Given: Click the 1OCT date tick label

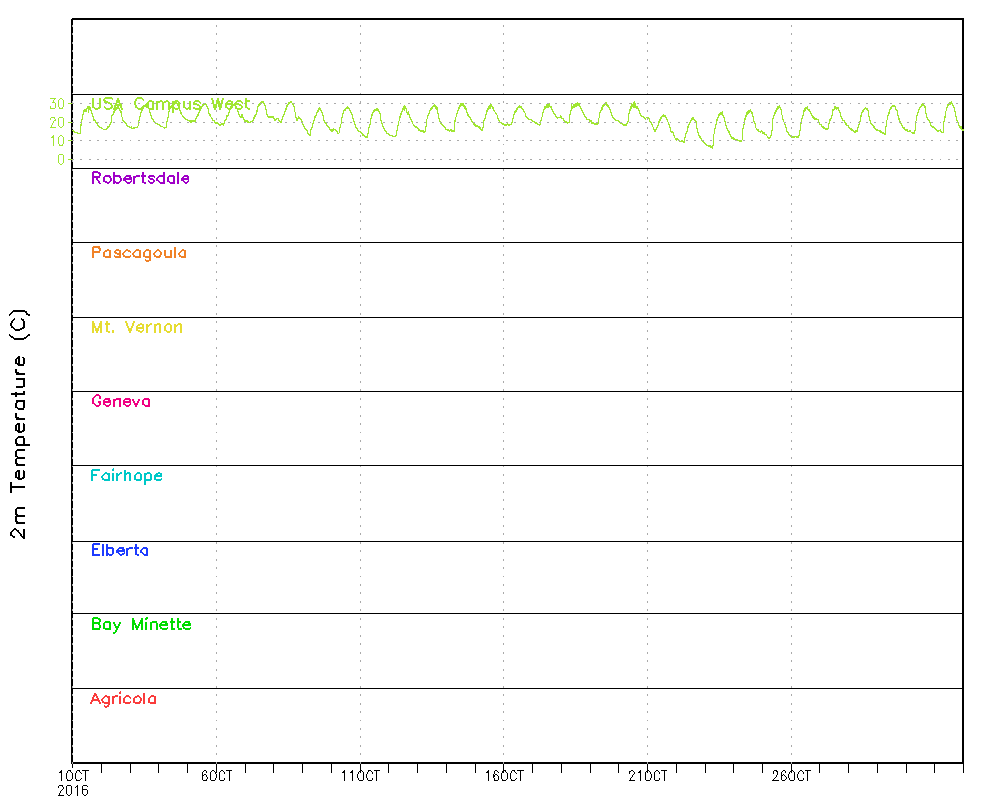Looking at the screenshot, I should pos(72,776).
